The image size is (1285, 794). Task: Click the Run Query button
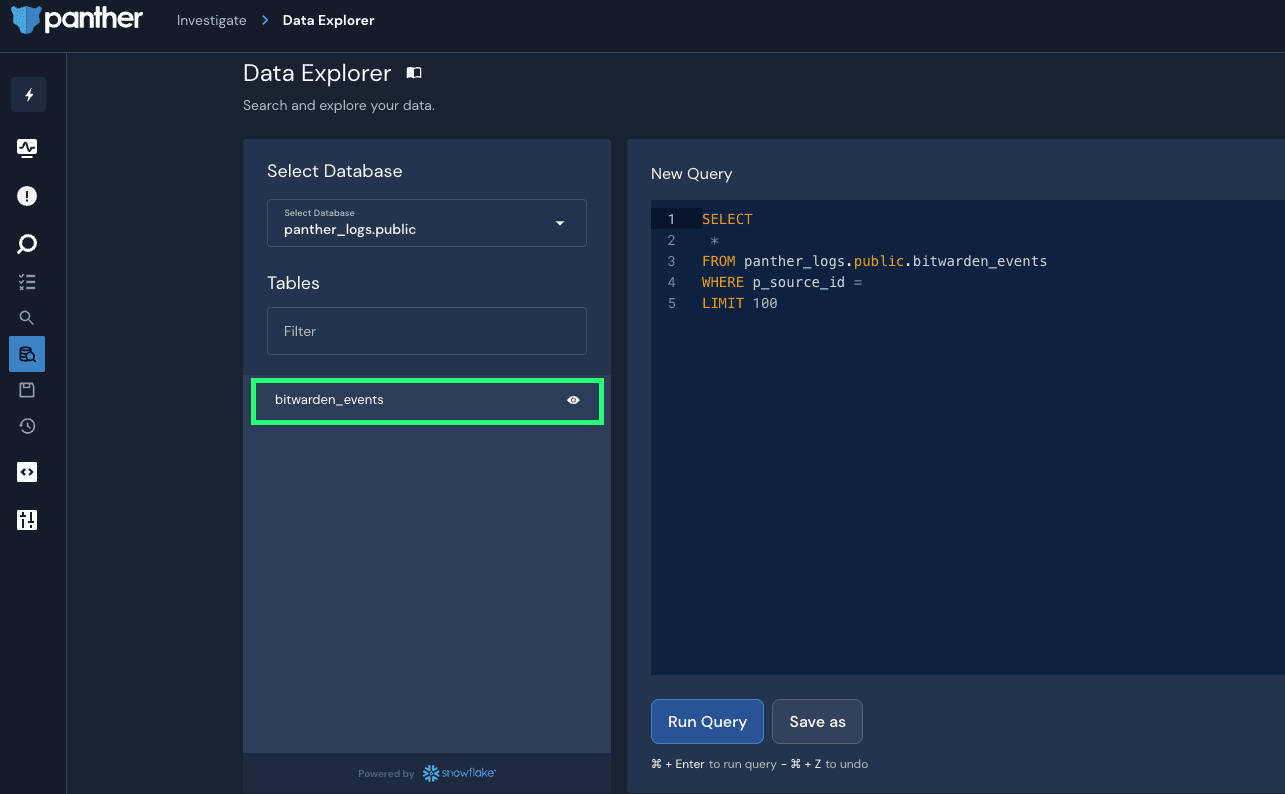tap(707, 721)
